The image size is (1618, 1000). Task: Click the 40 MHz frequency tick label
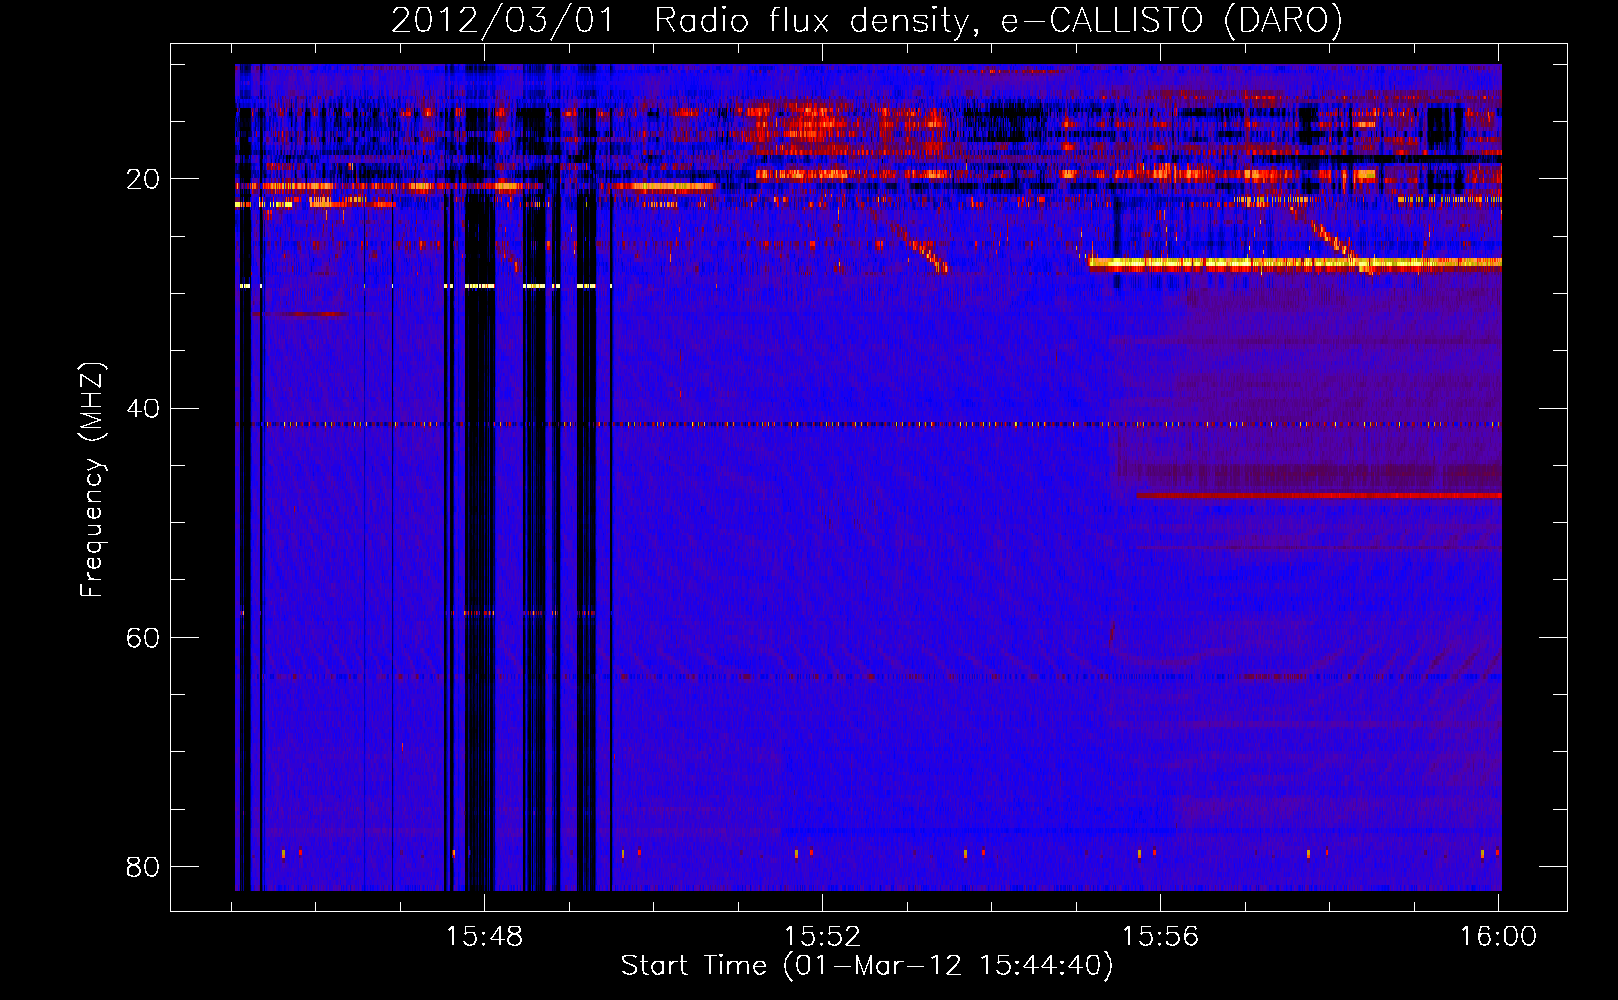pos(143,408)
